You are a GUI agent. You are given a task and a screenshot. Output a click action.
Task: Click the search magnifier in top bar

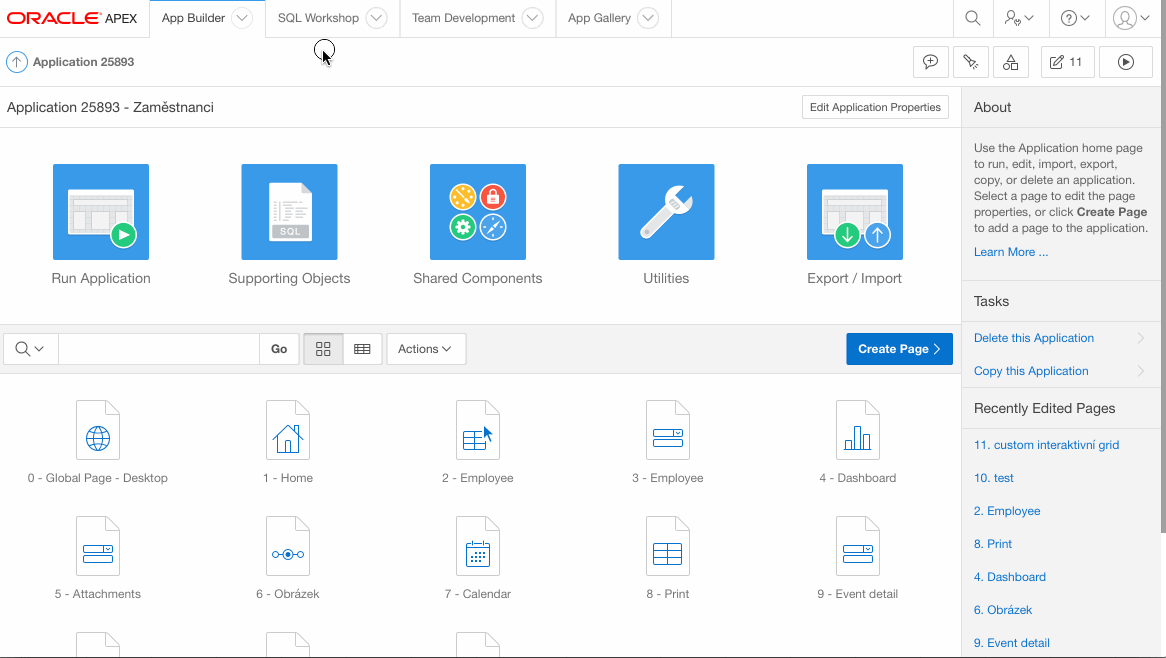(972, 18)
